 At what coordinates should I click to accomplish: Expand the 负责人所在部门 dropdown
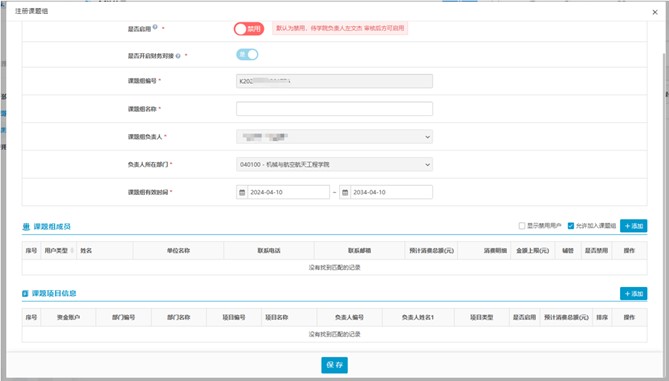click(334, 165)
